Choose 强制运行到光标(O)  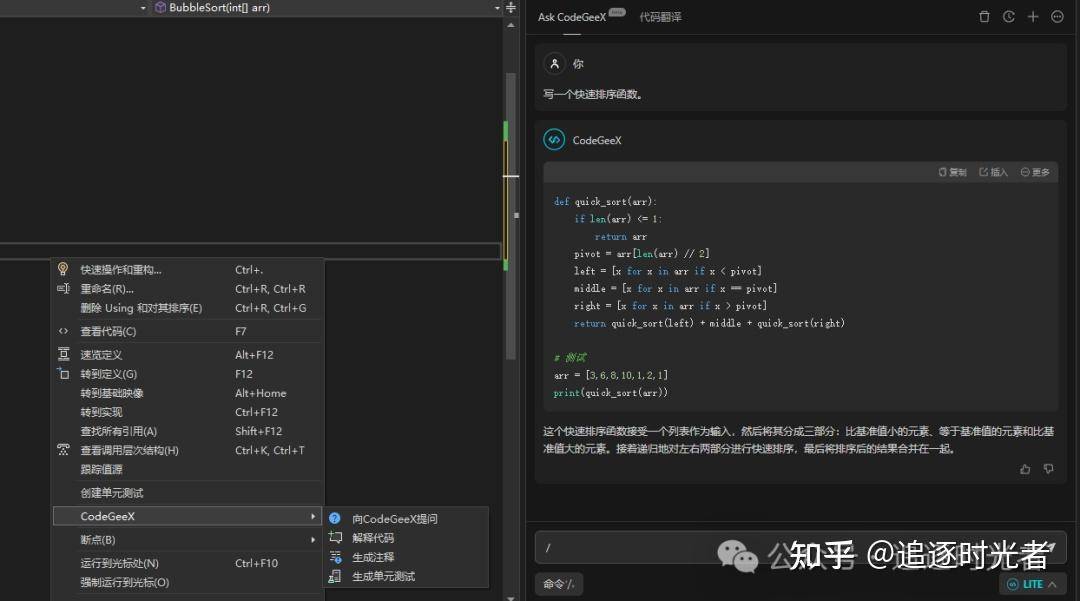tap(187, 582)
